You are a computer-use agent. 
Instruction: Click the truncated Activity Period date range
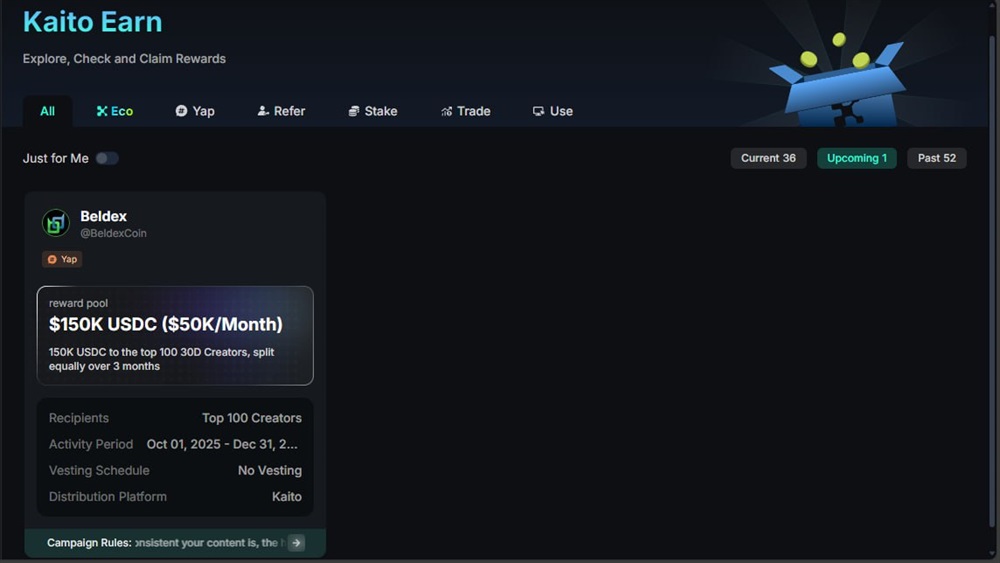point(222,444)
